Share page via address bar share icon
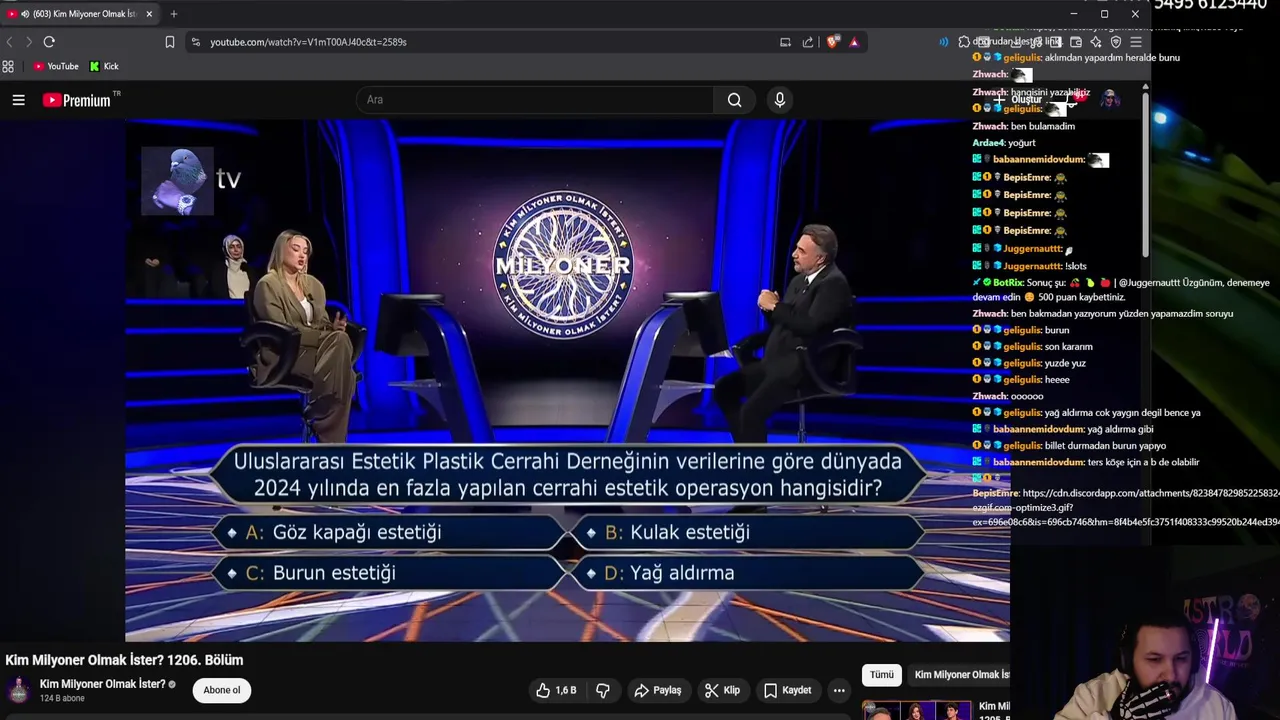The width and height of the screenshot is (1280, 720). (x=808, y=42)
